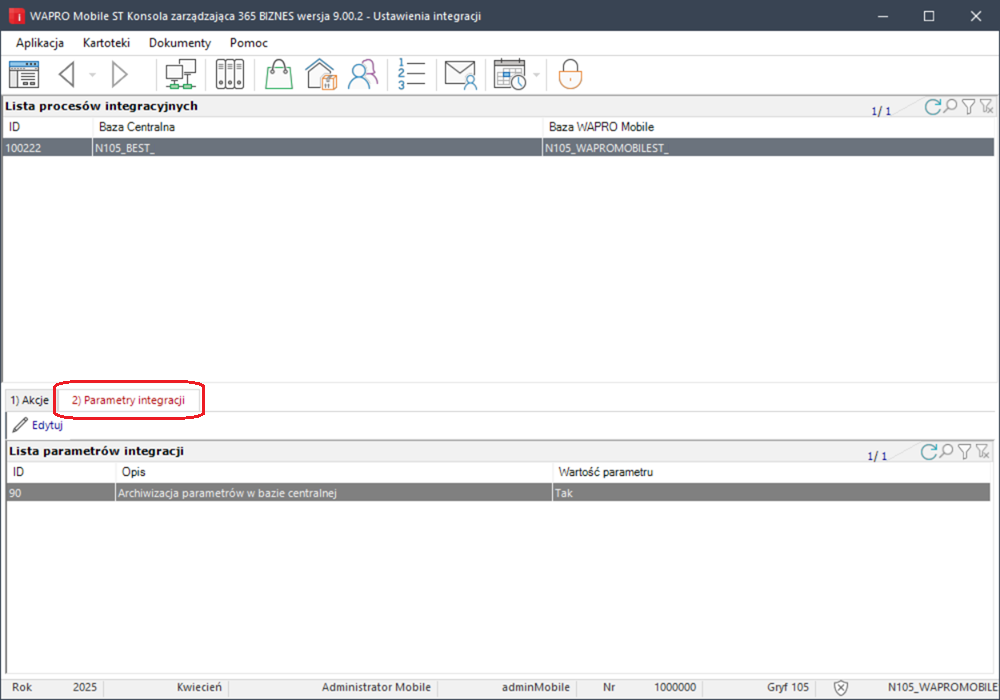
Task: Sort by the Baza WAPRO Mobile column header
Action: (768, 127)
